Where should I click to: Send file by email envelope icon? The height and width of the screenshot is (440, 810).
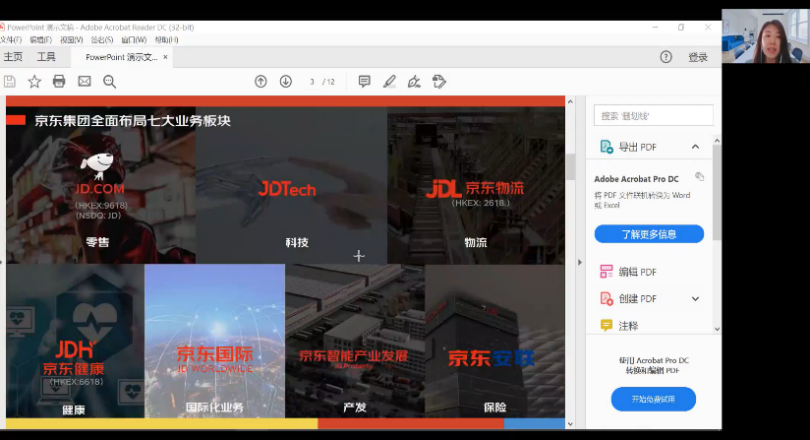coord(84,81)
